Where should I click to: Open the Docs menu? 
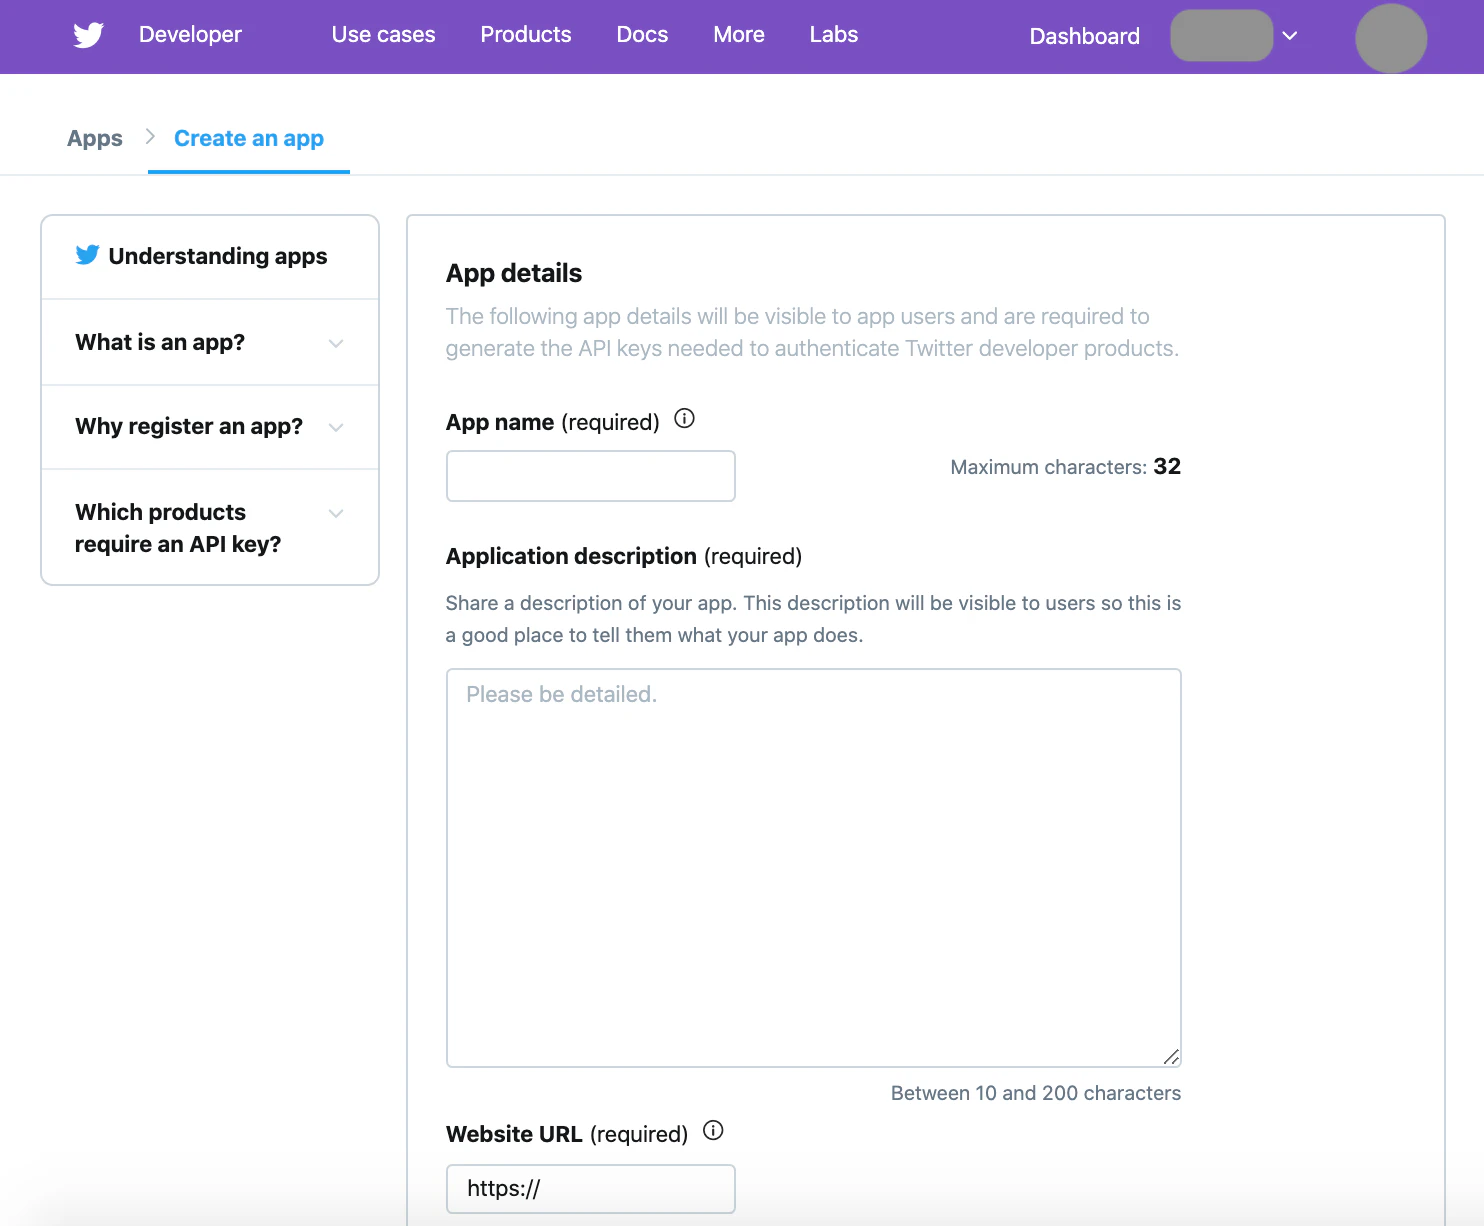coord(642,35)
